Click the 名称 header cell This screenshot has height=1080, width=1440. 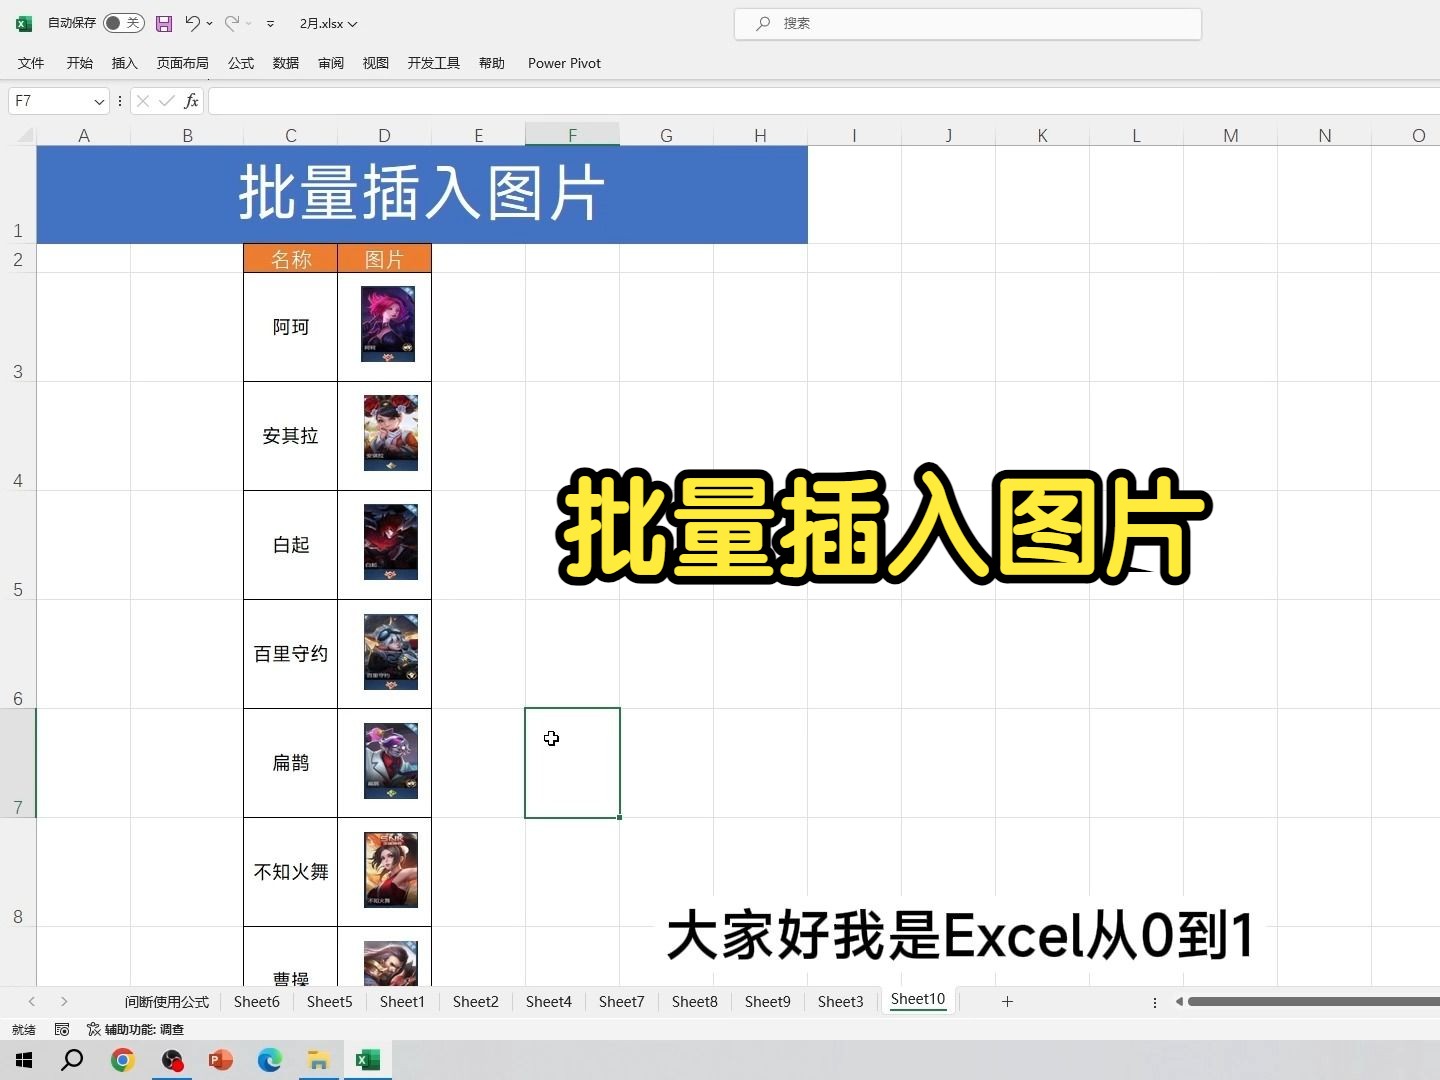coord(290,259)
